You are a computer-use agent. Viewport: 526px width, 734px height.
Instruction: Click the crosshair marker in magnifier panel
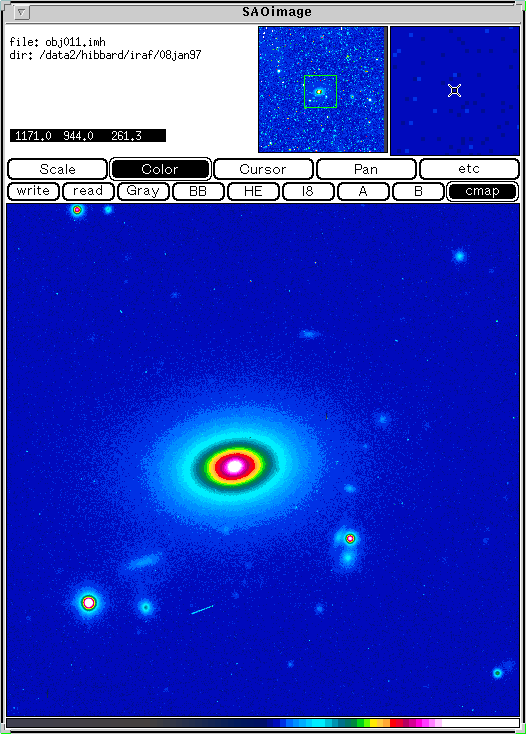pyautogui.click(x=454, y=90)
